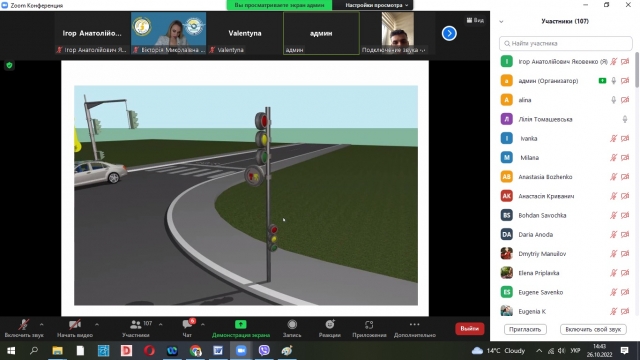Change layout with Вид button
Screen dimensions: 640x360
click(475, 20)
